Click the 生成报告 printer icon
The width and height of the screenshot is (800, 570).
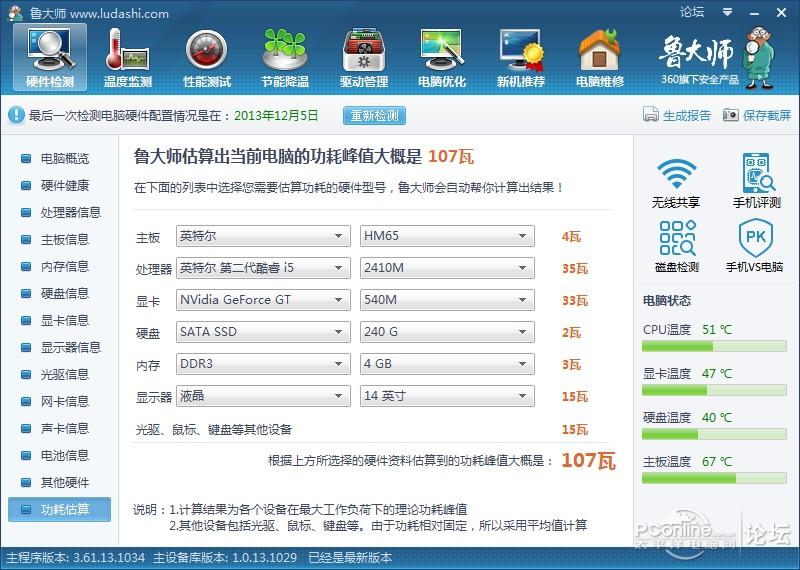[651, 115]
